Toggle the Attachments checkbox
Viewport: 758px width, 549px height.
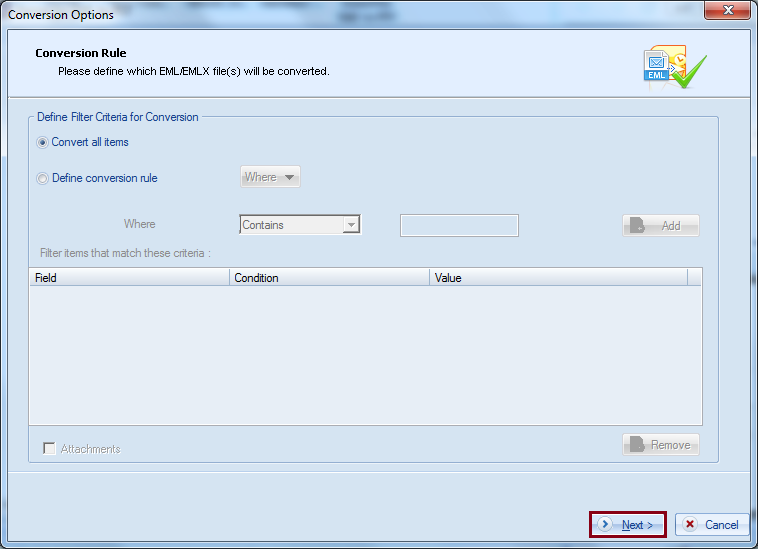[x=49, y=448]
